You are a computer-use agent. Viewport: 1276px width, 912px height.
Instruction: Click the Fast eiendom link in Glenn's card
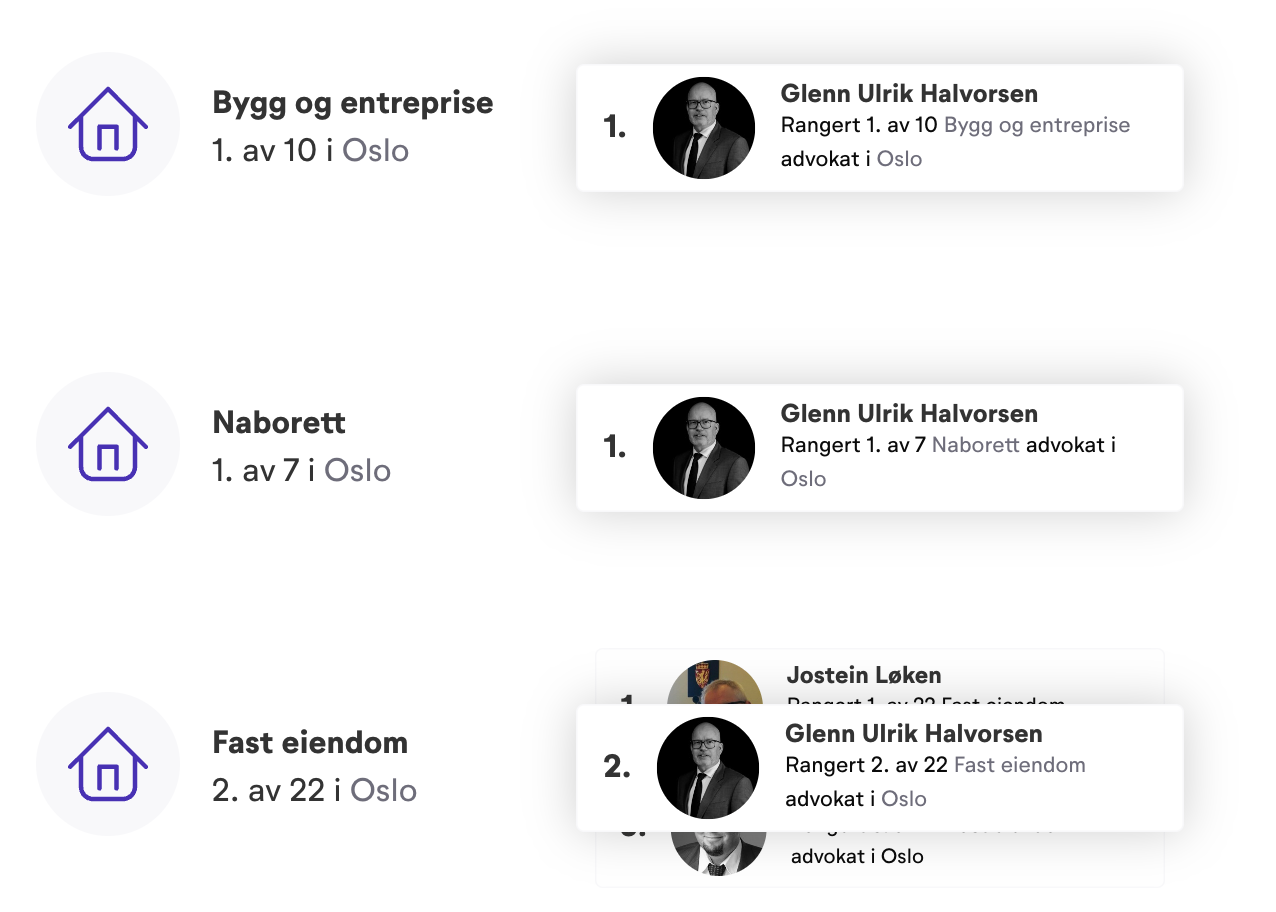pos(1020,764)
